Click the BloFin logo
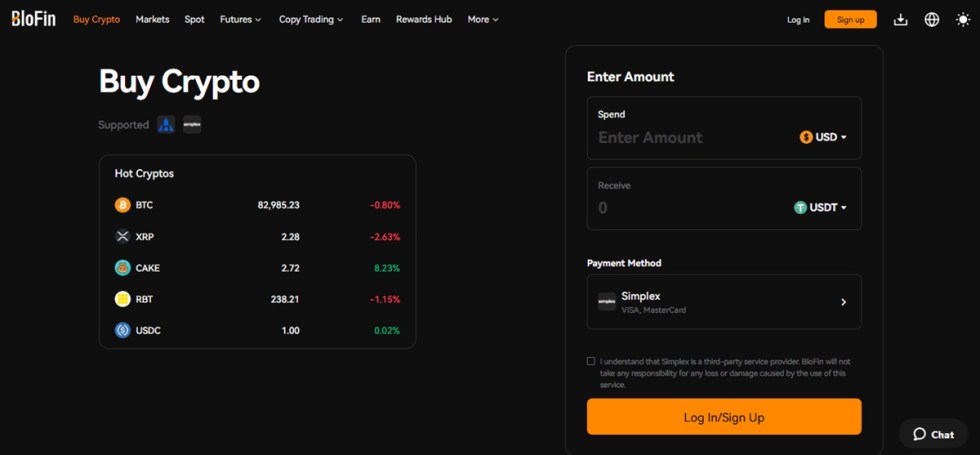Screen dimensions: 980x455 click(33, 18)
